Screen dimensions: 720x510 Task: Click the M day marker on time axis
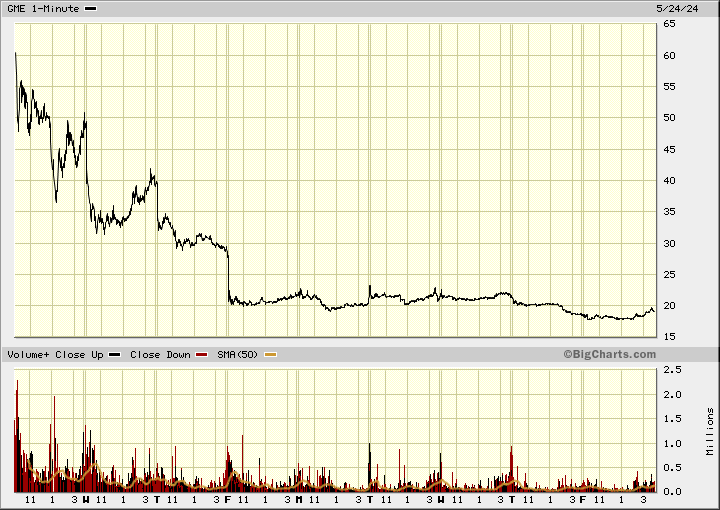pyautogui.click(x=299, y=499)
